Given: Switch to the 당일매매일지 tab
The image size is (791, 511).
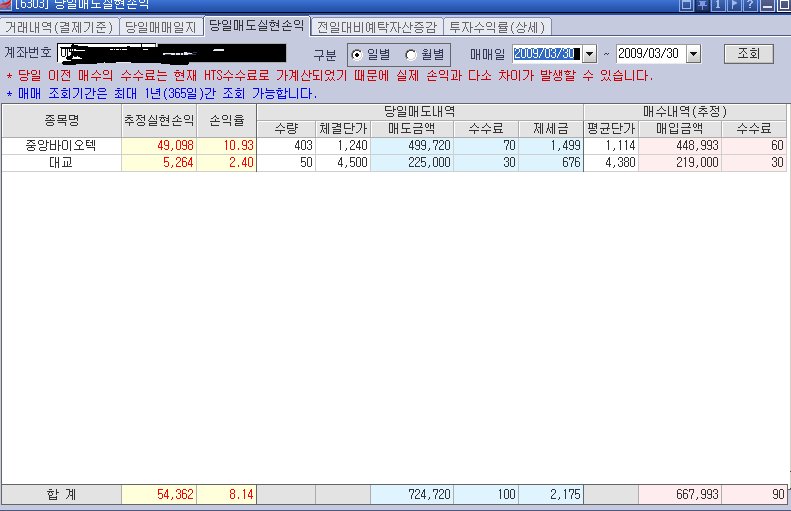Looking at the screenshot, I should [161, 27].
